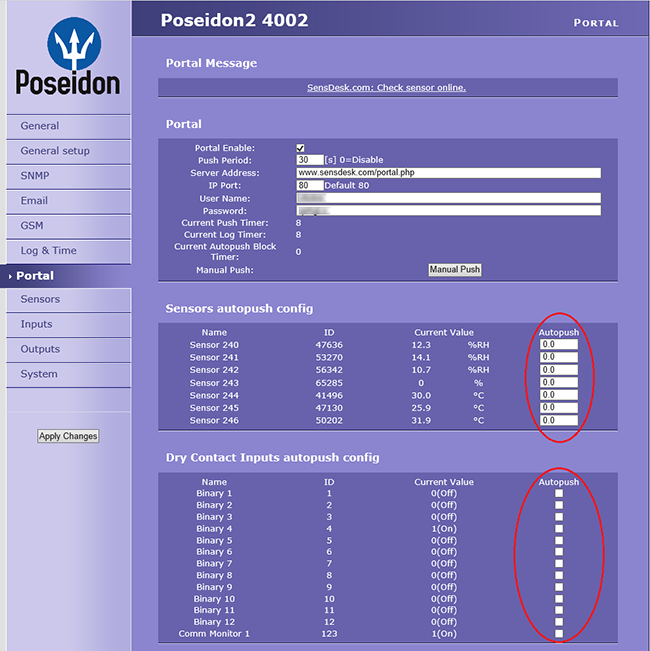Click the Poseidon trident logo
This screenshot has height=651, width=650.
[x=68, y=47]
